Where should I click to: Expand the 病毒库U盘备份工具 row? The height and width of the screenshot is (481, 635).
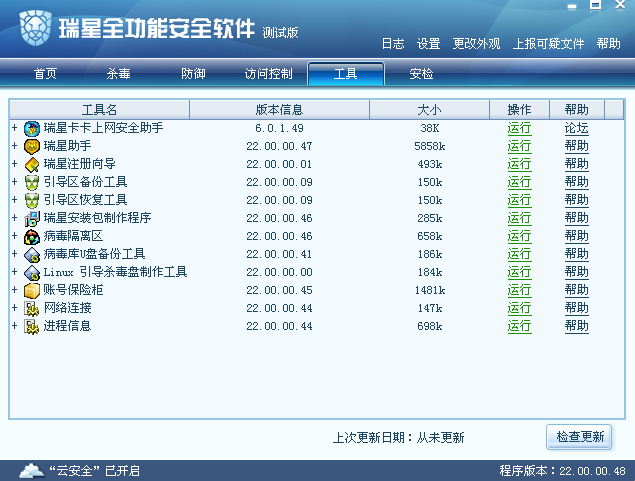coord(15,254)
